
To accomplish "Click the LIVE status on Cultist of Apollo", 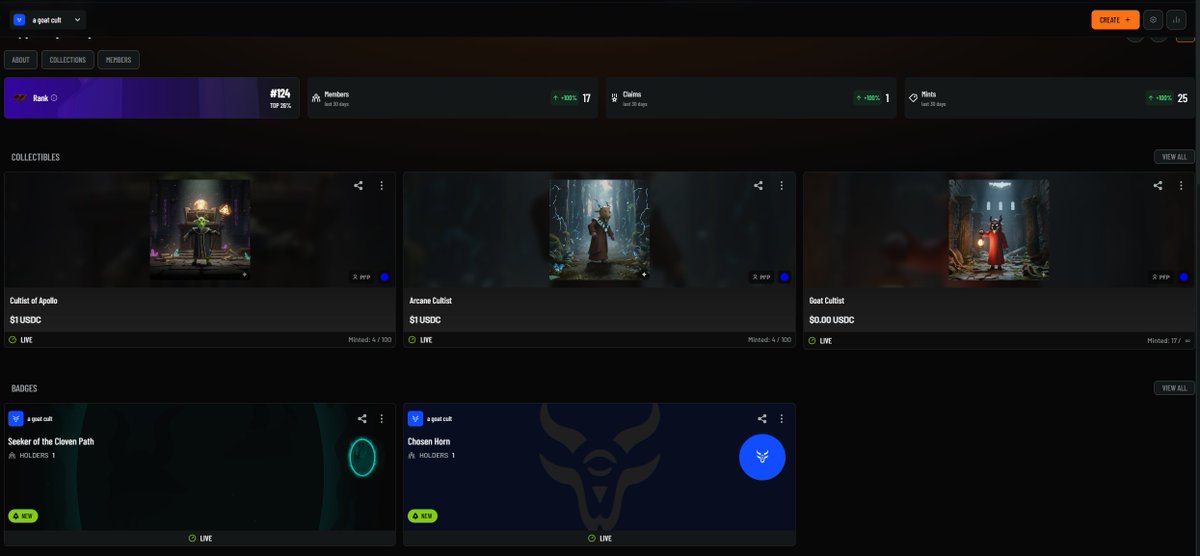I will click(x=21, y=340).
